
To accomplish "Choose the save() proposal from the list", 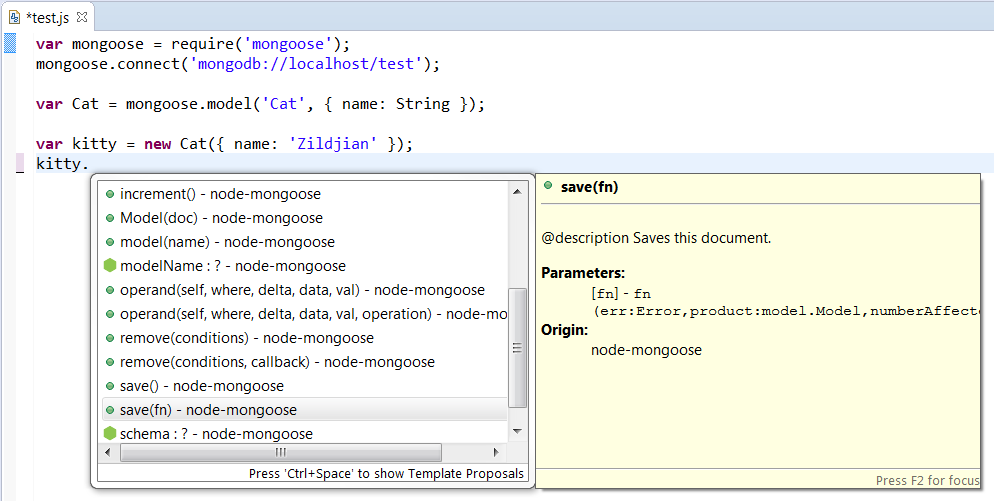I will pyautogui.click(x=201, y=386).
